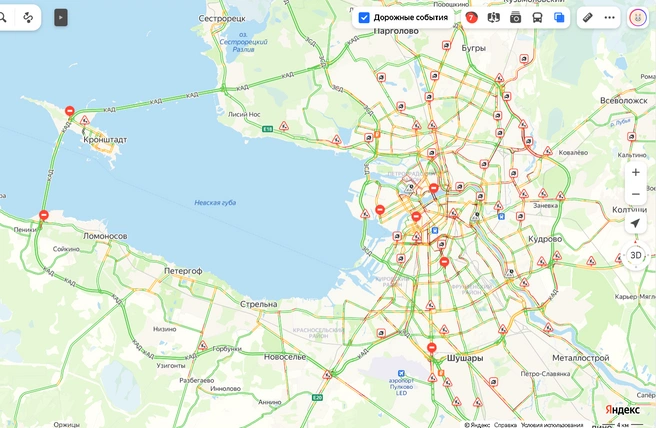The image size is (656, 428).
Task: Open Условия использования terms link
Action: click(x=552, y=424)
